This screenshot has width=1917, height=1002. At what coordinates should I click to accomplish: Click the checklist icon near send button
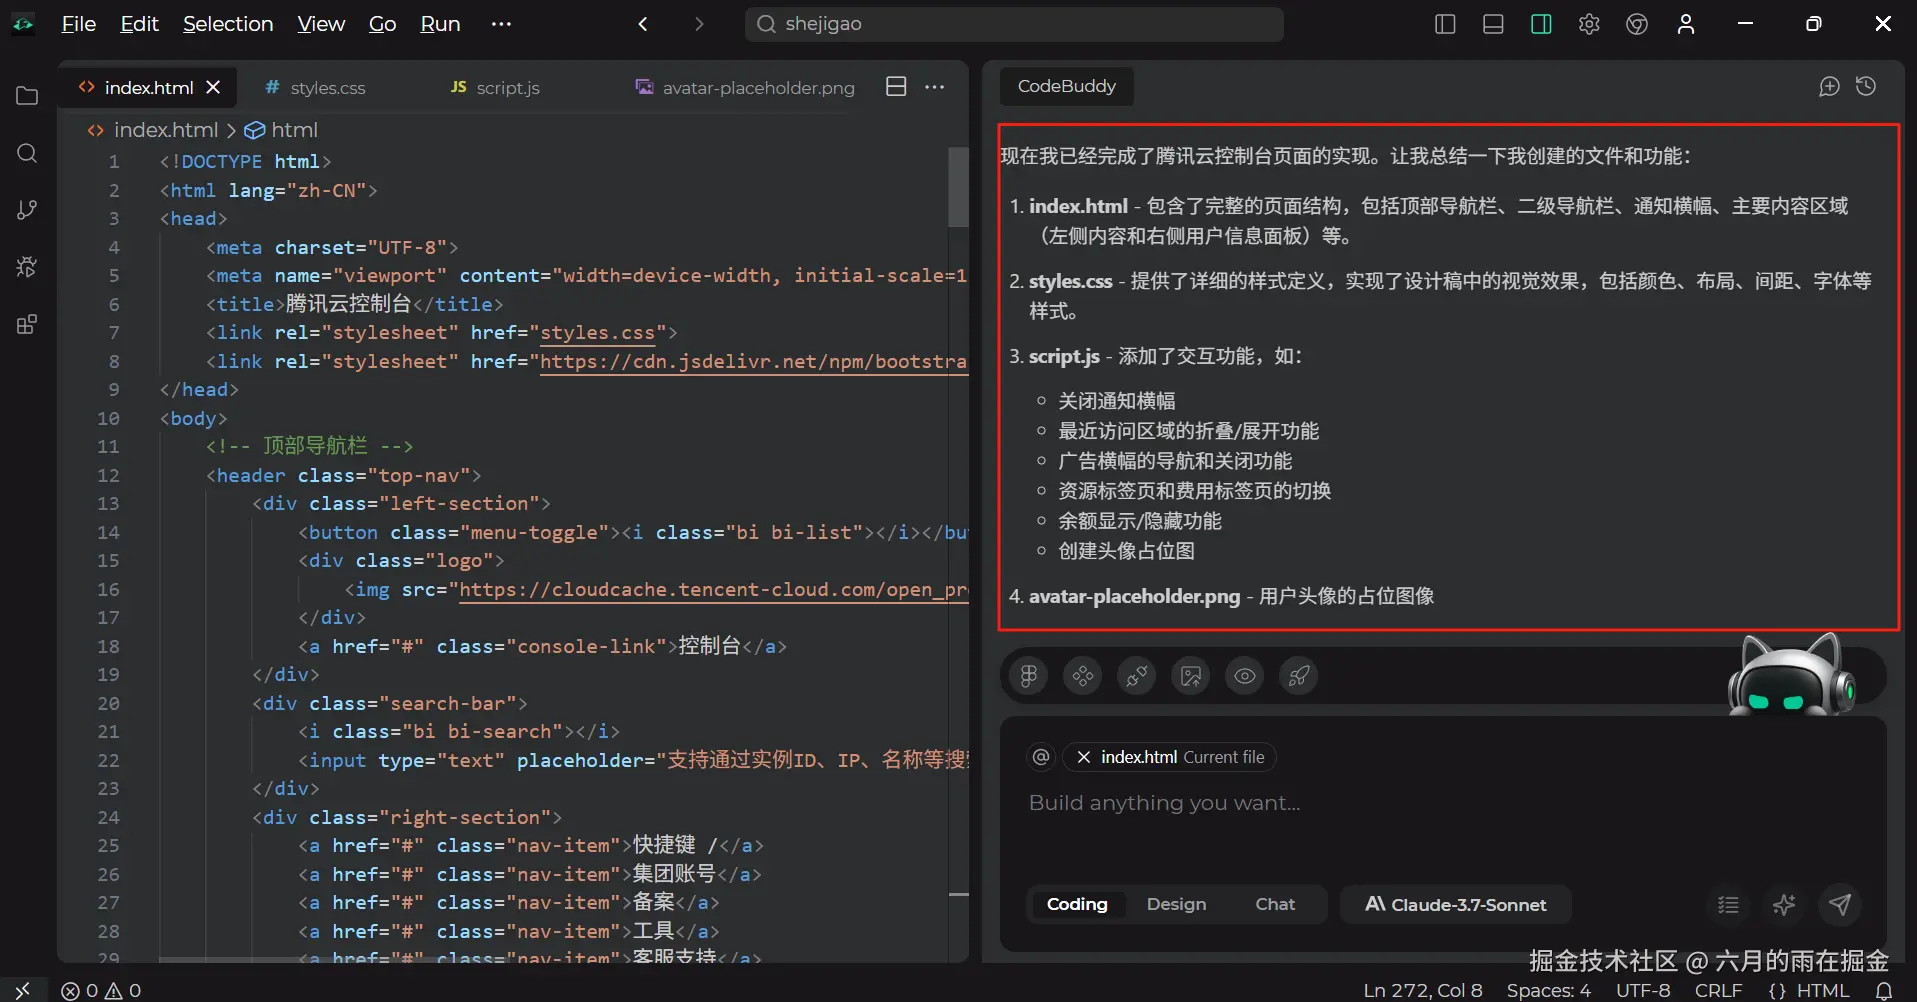[x=1728, y=905]
